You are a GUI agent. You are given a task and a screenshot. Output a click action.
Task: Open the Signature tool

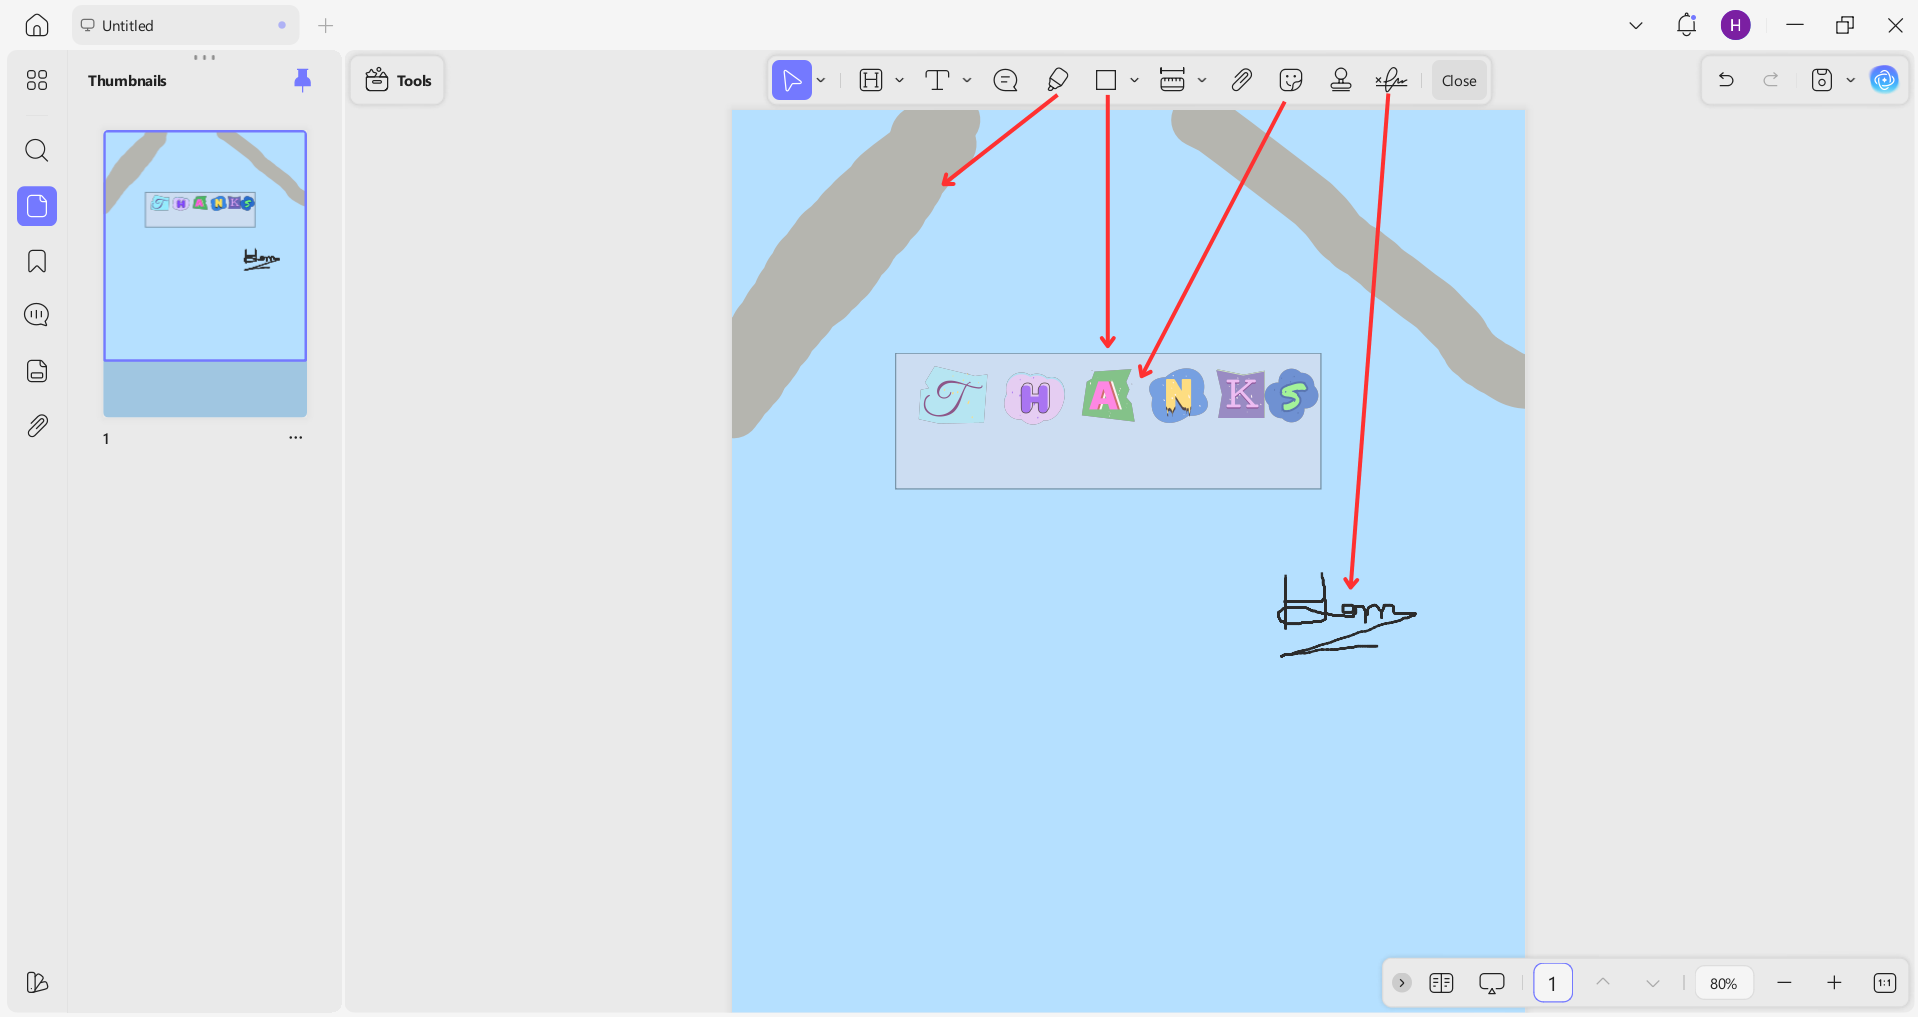[x=1391, y=80]
